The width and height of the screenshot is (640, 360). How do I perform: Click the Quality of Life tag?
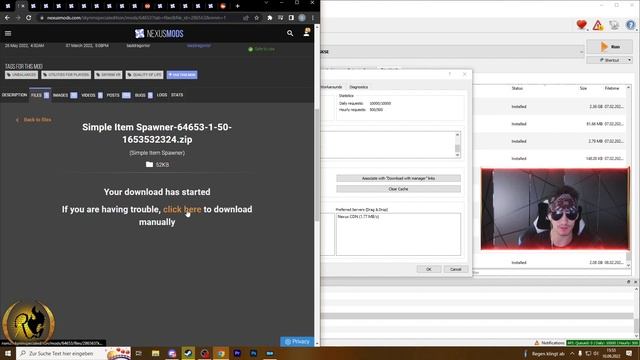(x=144, y=75)
